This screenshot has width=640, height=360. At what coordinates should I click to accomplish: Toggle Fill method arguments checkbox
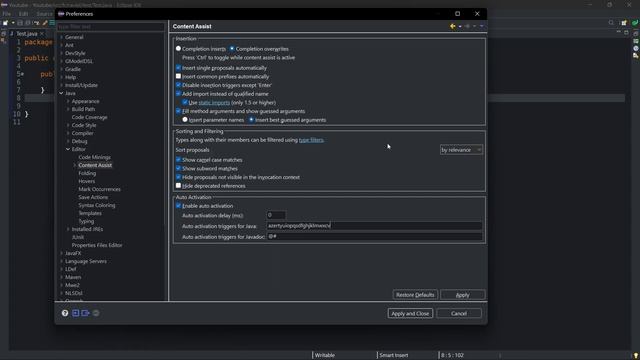(178, 111)
